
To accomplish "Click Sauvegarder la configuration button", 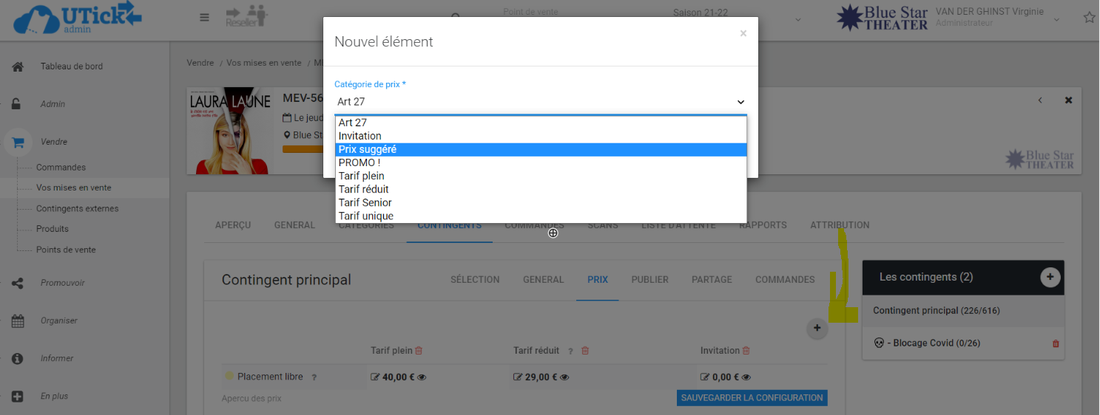I will click(x=752, y=398).
